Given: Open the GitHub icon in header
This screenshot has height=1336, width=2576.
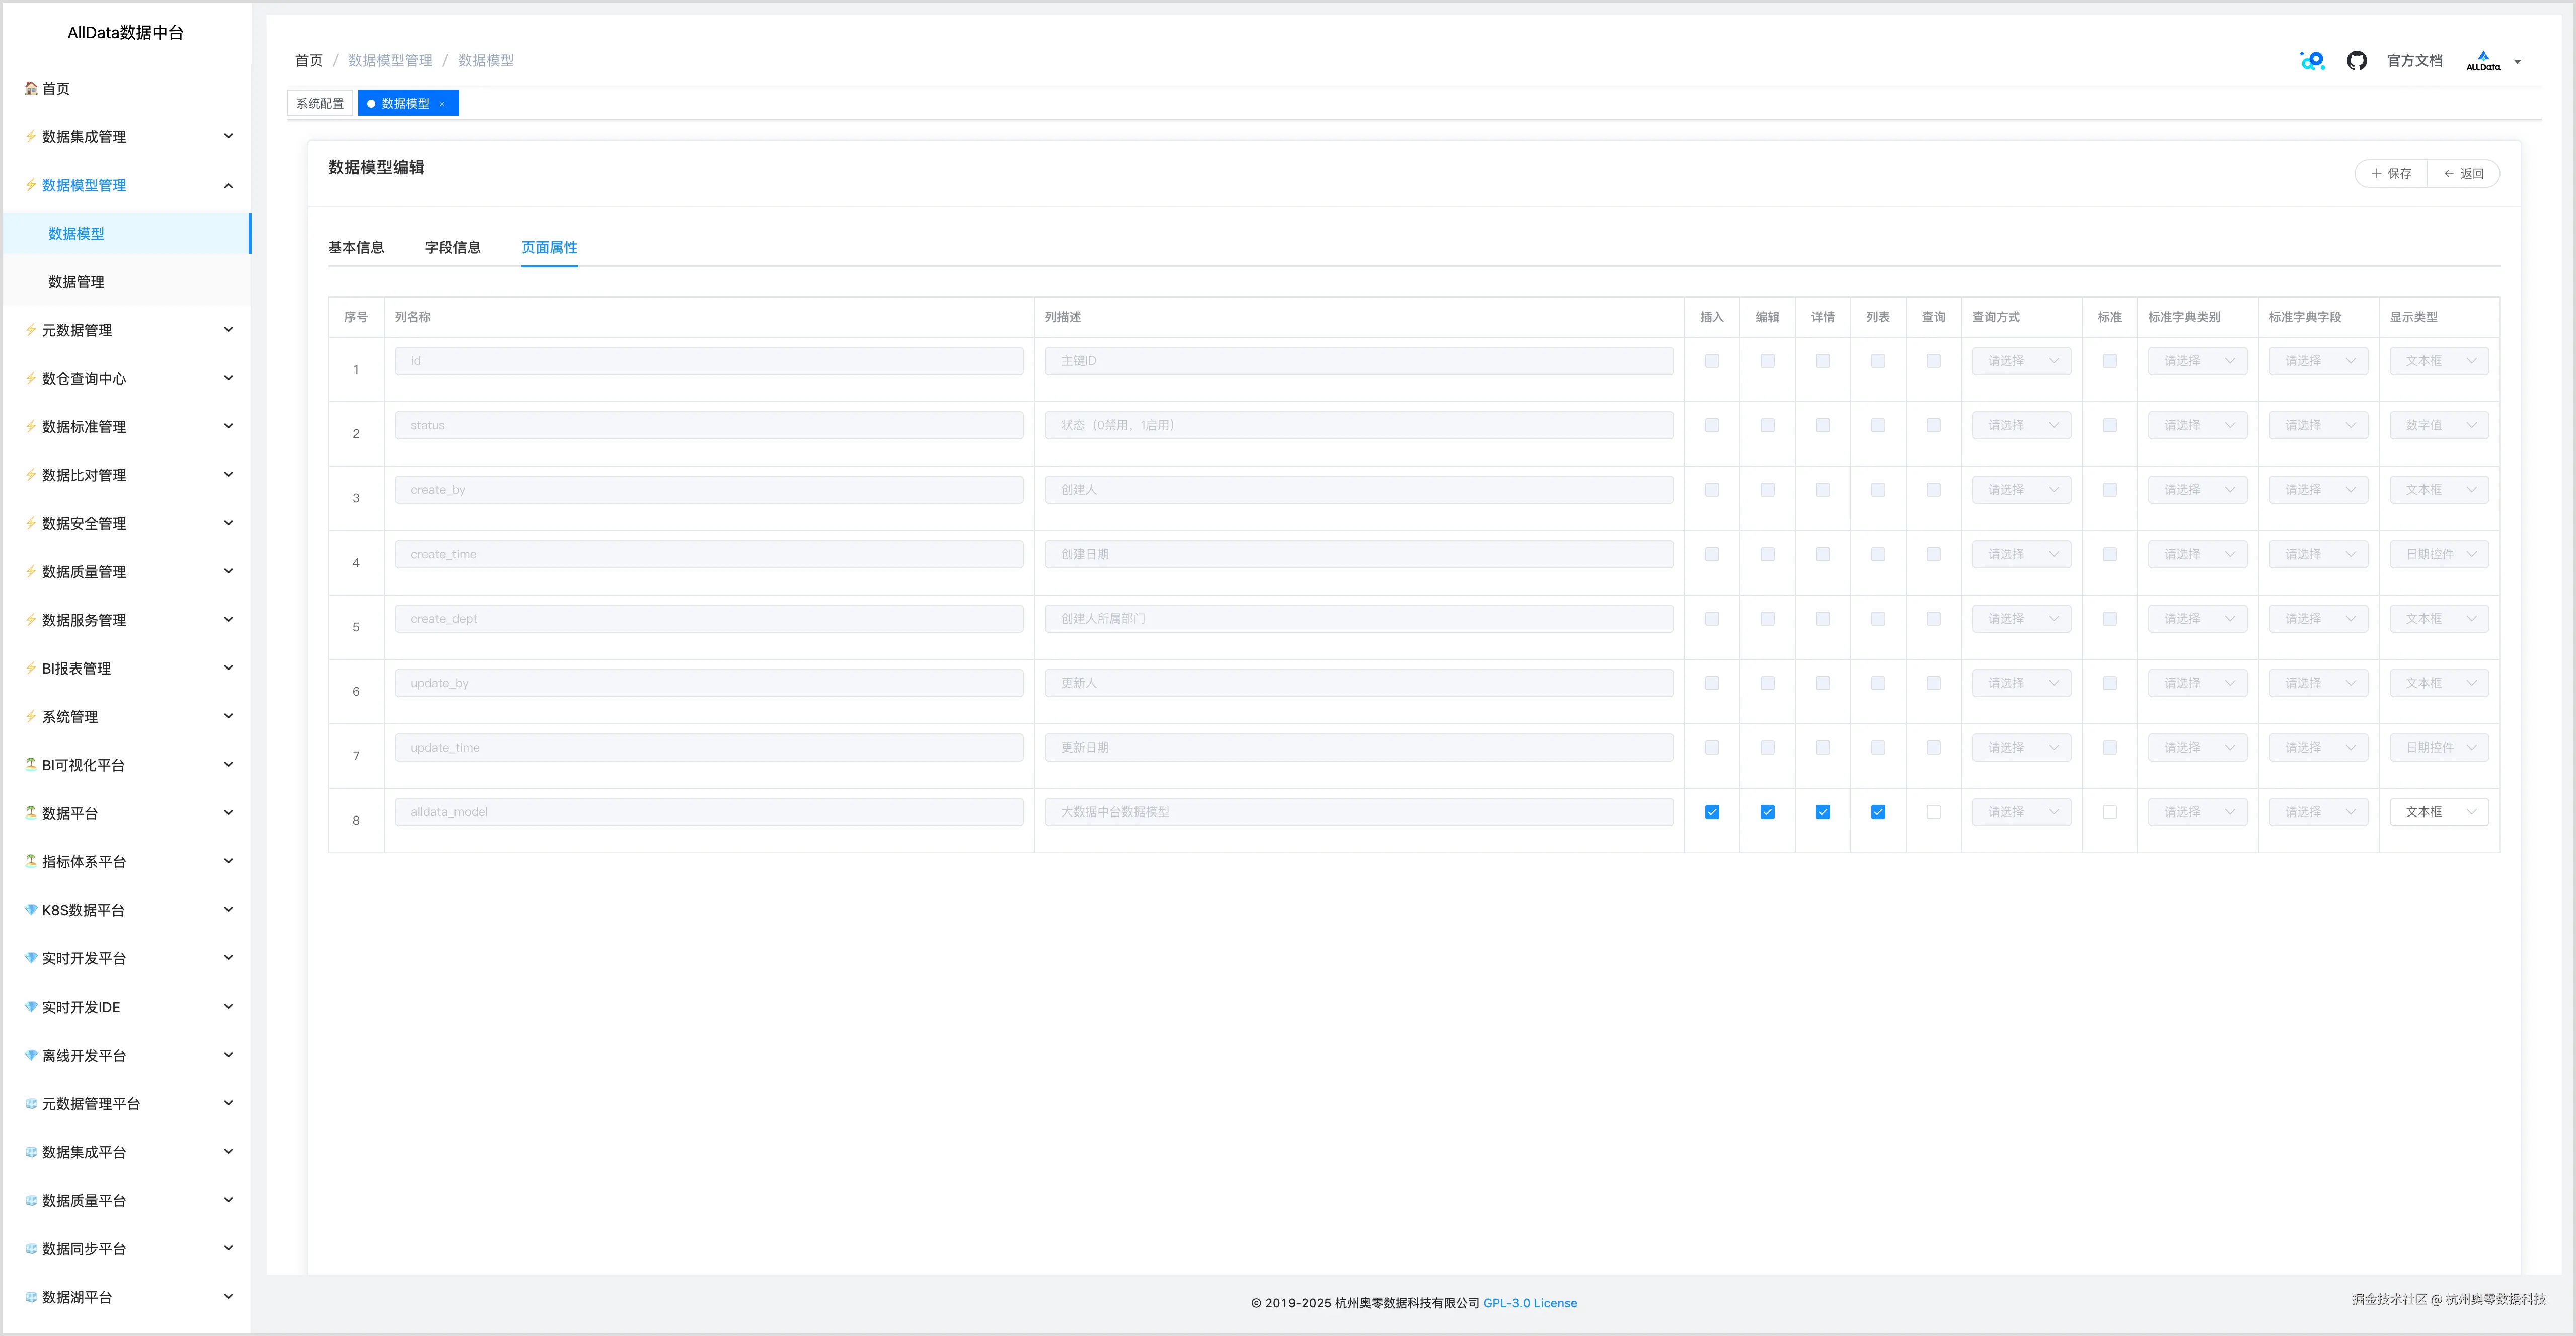Looking at the screenshot, I should [x=2356, y=61].
